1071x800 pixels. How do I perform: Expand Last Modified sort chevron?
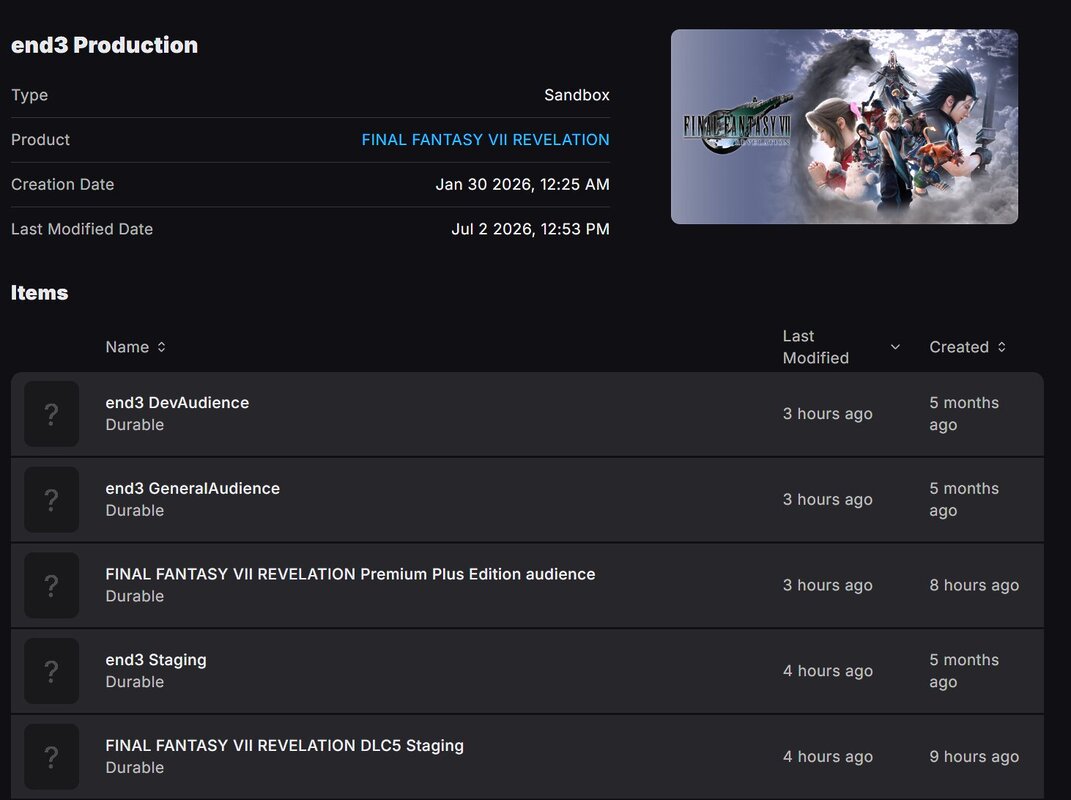tap(895, 347)
